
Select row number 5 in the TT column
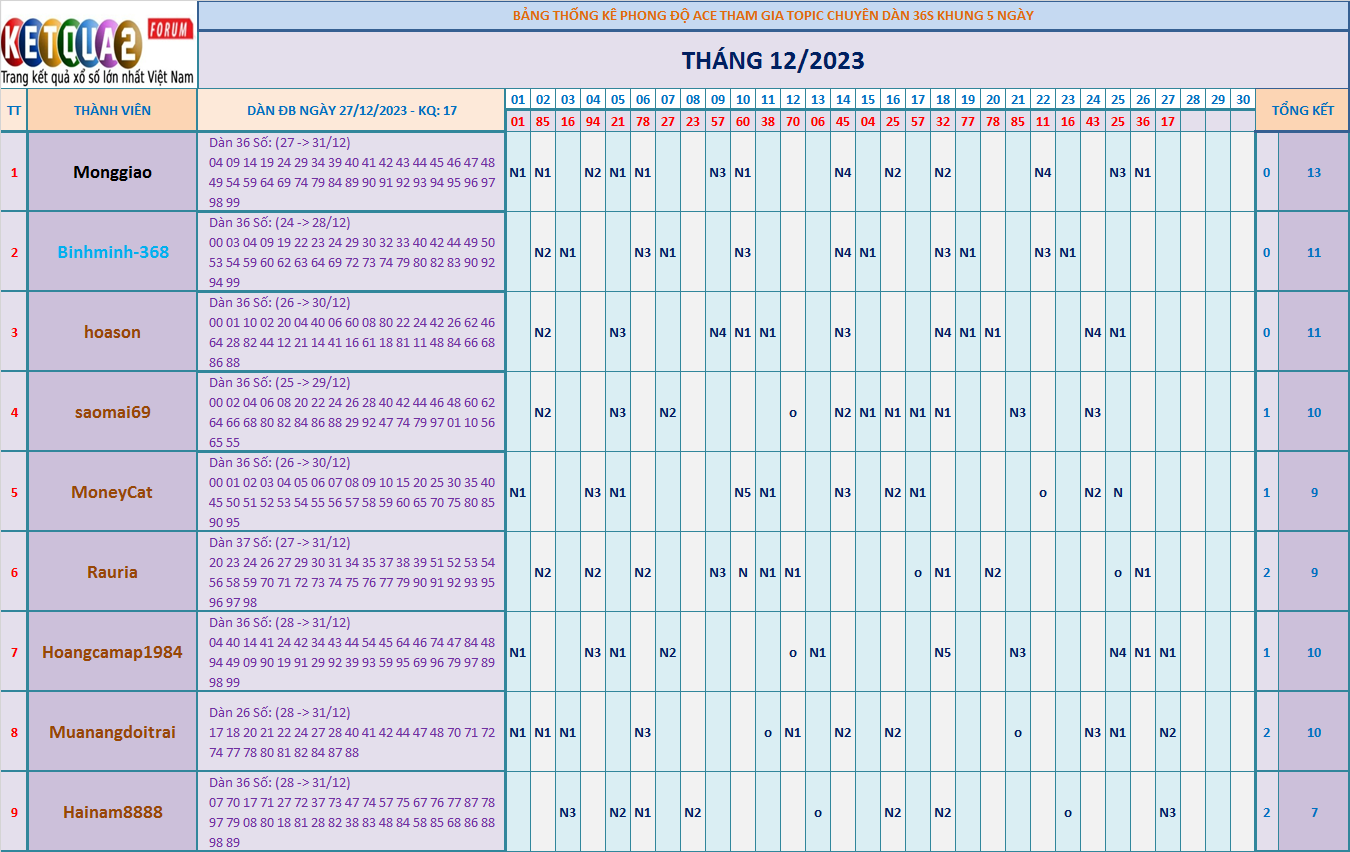pyautogui.click(x=14, y=492)
